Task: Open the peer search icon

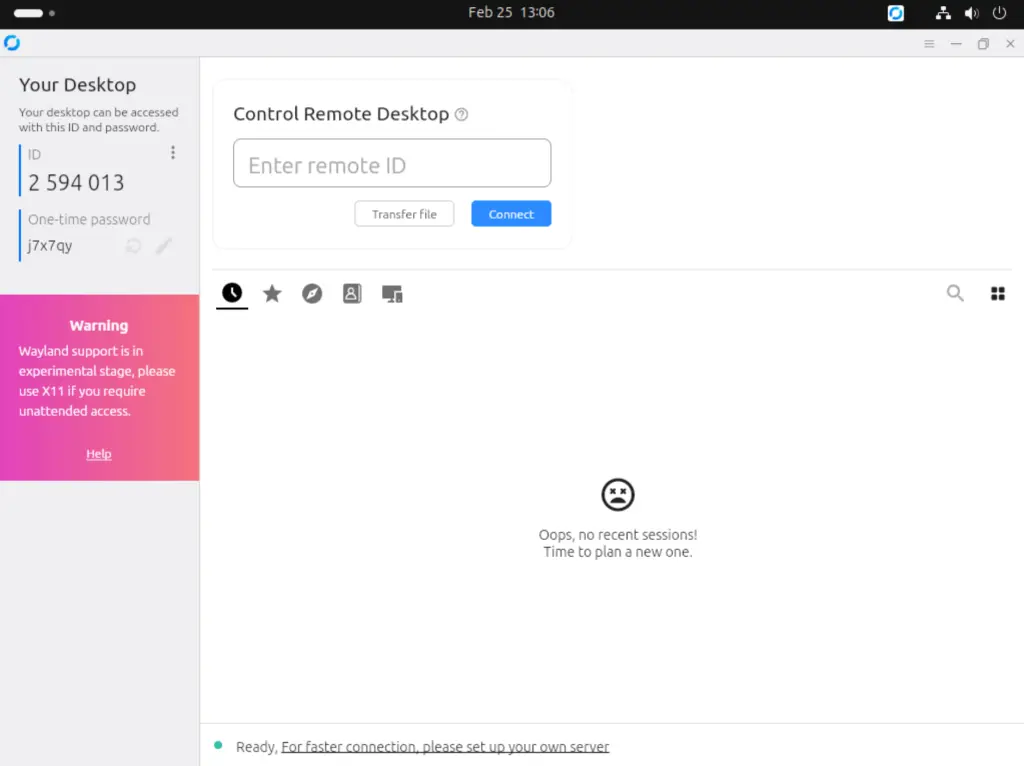Action: point(955,293)
